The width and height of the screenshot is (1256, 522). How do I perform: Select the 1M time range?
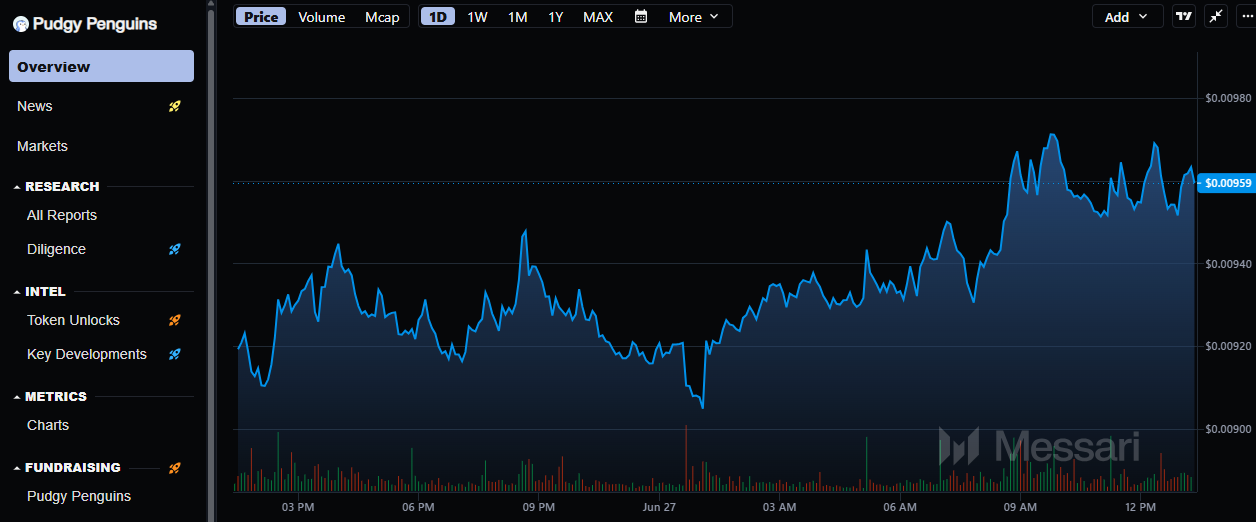pyautogui.click(x=518, y=17)
